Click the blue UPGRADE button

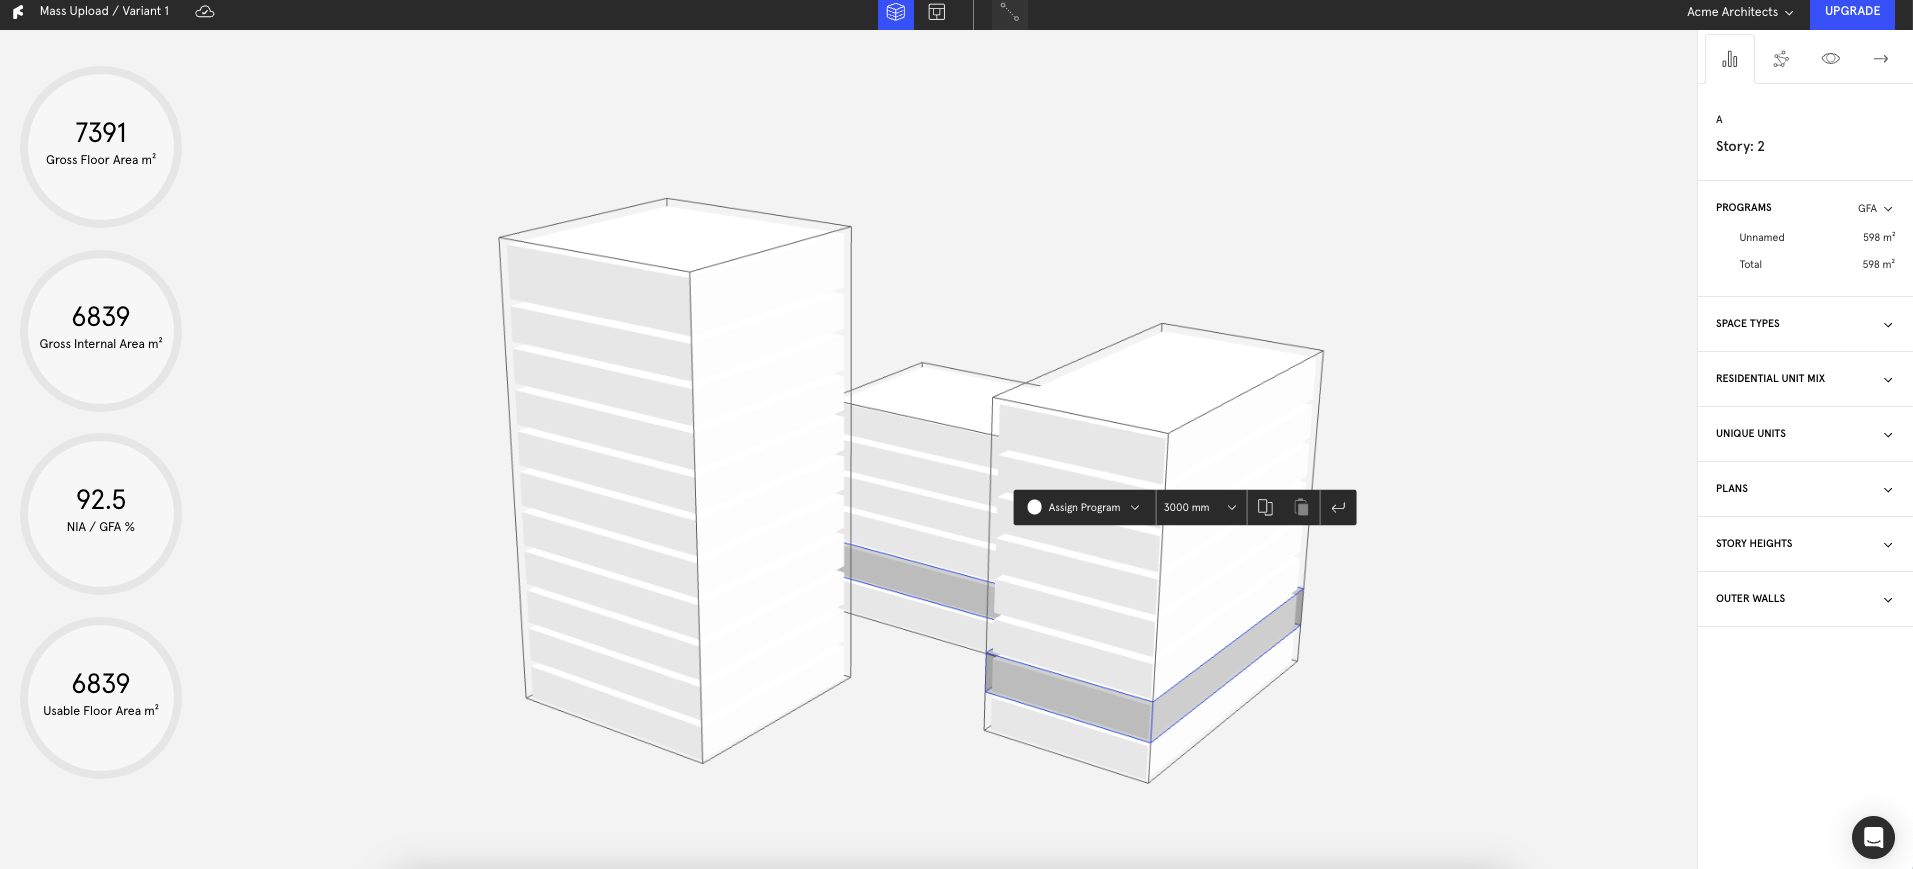(1852, 12)
